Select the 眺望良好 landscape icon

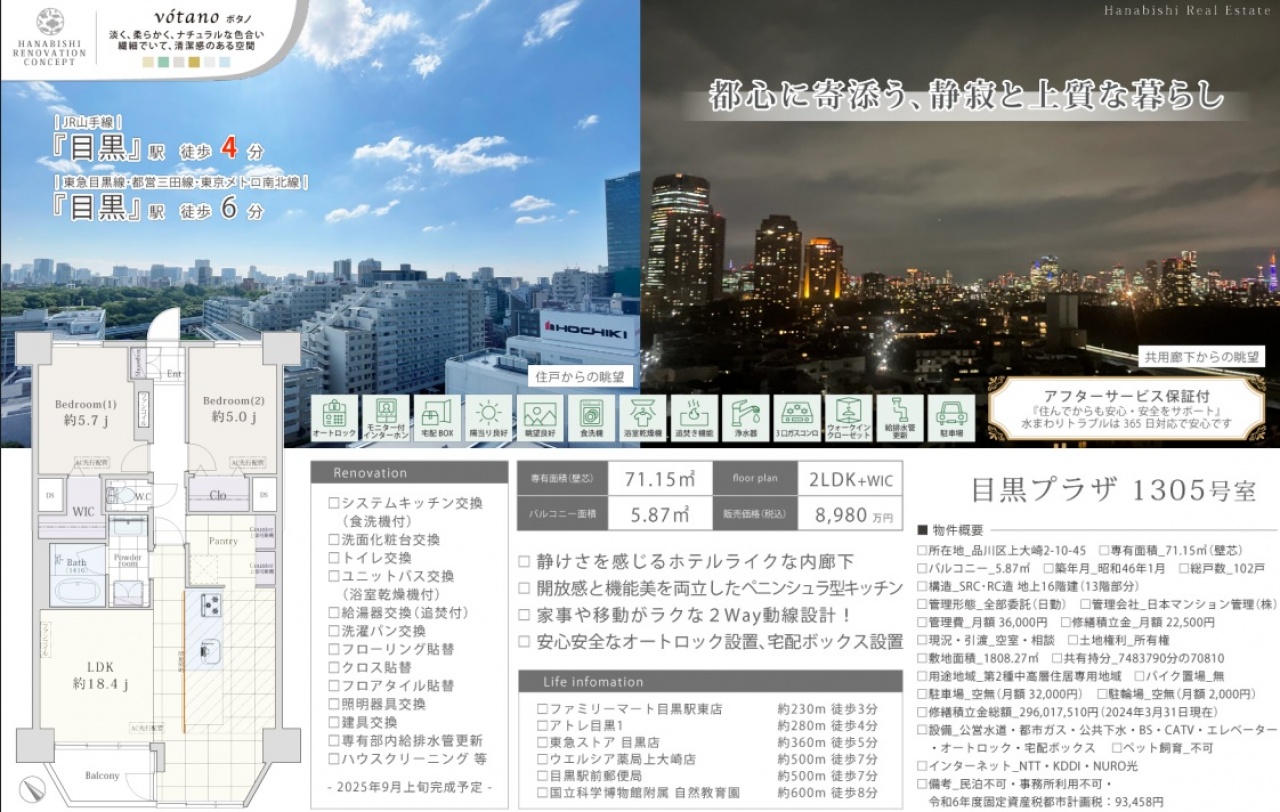pyautogui.click(x=539, y=419)
